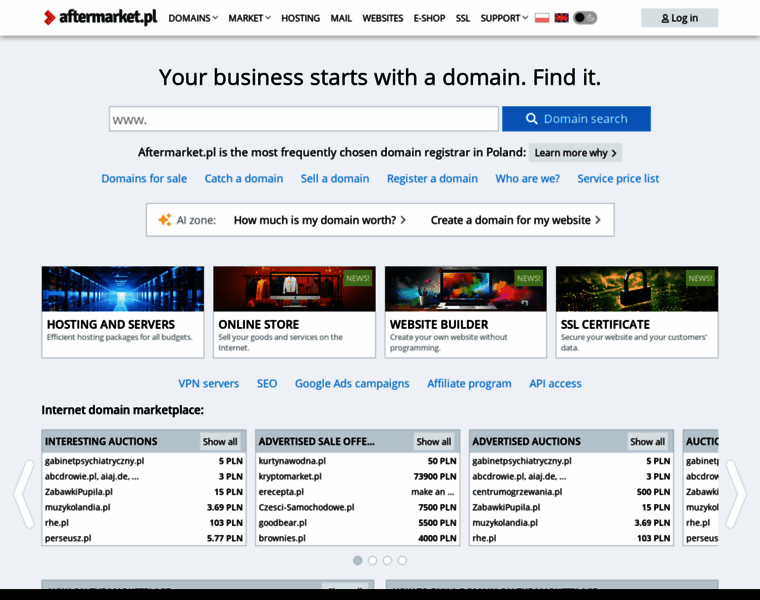Open VPN servers link
This screenshot has width=760, height=600.
pos(208,383)
